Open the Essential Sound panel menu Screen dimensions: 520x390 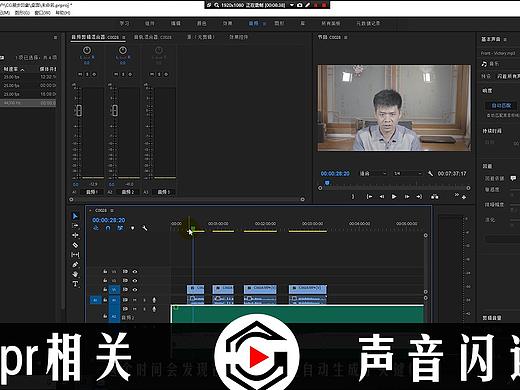[505, 39]
